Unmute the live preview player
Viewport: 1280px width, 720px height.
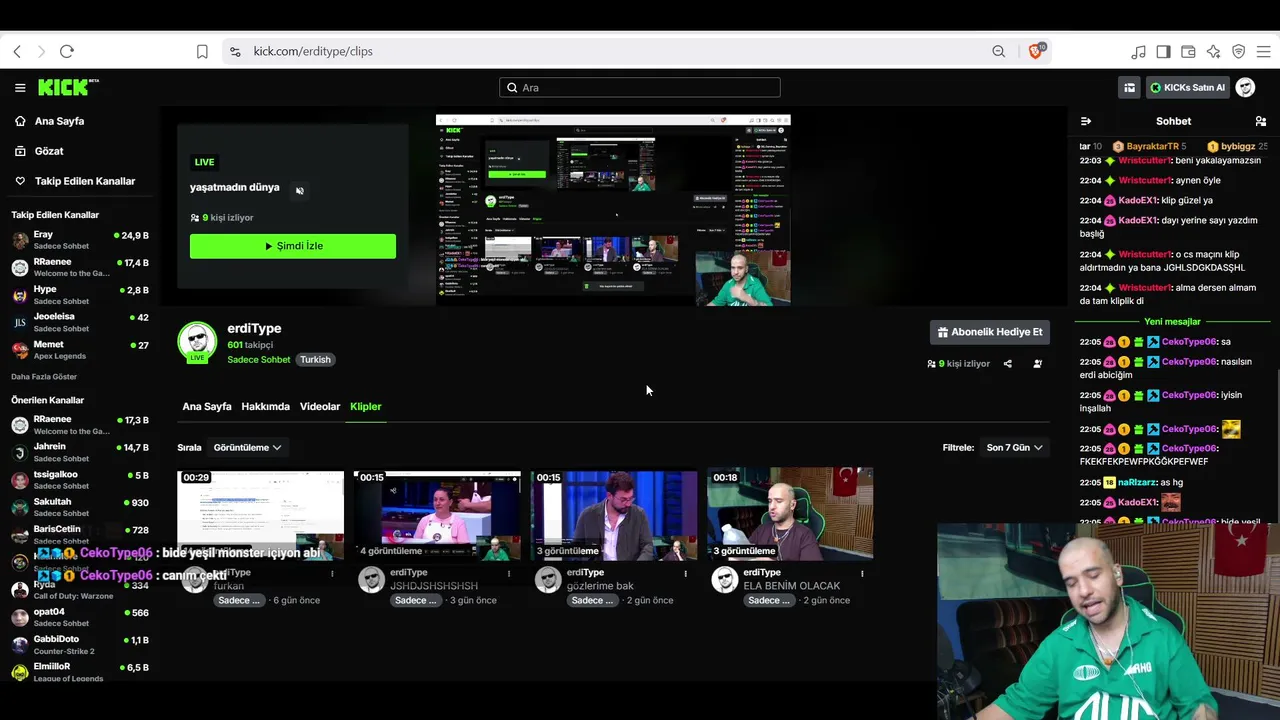(300, 191)
